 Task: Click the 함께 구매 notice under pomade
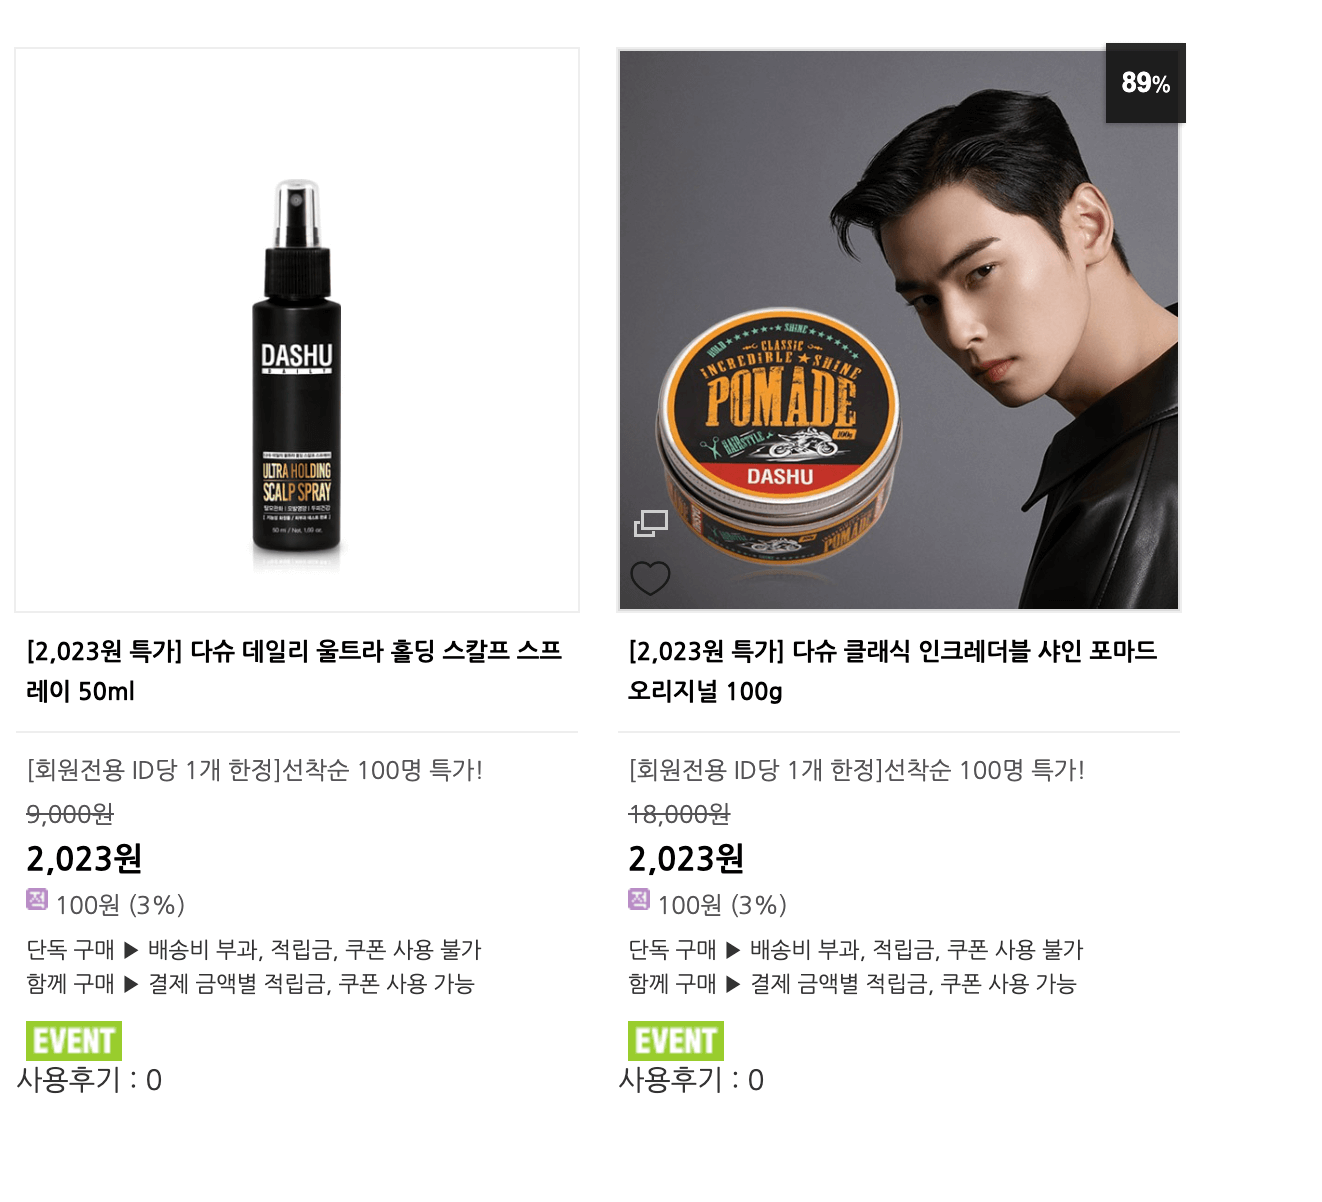pos(852,984)
